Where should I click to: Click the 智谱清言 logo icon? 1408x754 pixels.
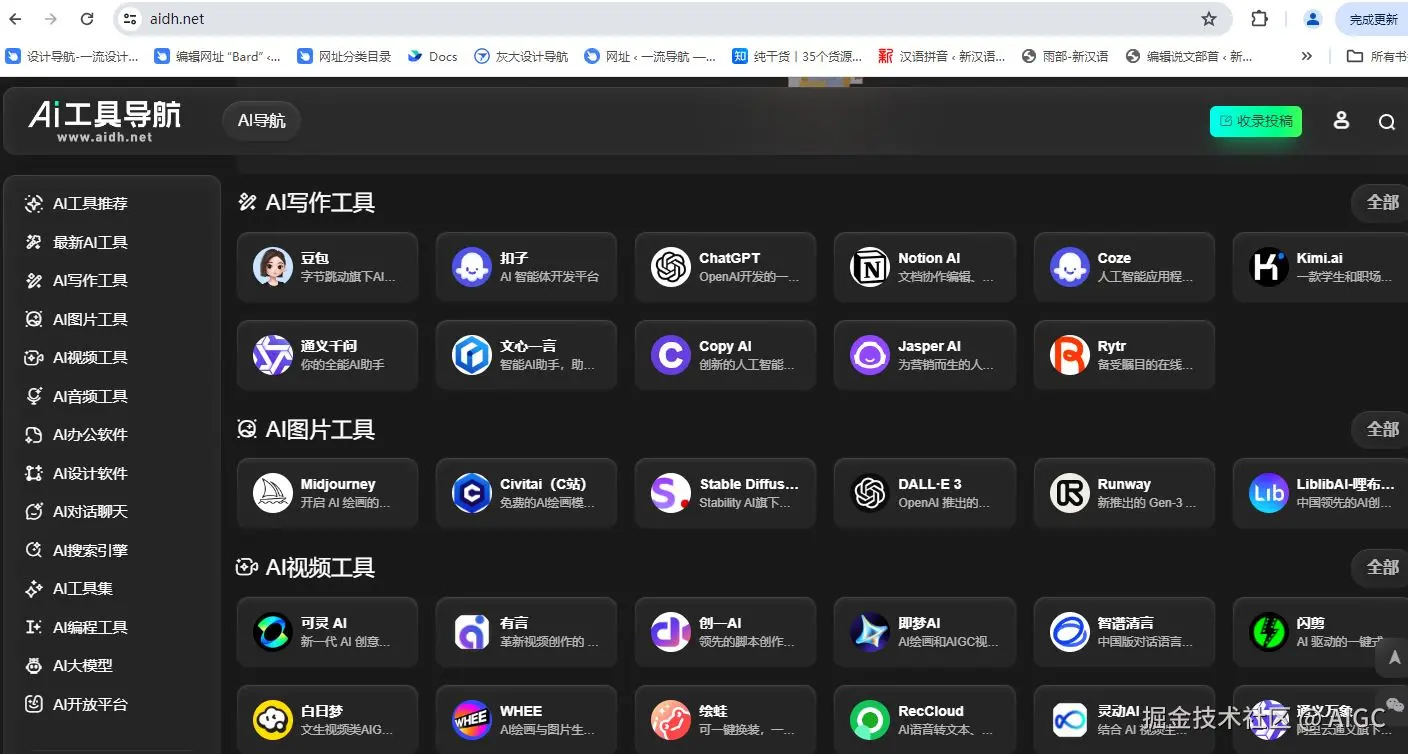[x=1069, y=632]
